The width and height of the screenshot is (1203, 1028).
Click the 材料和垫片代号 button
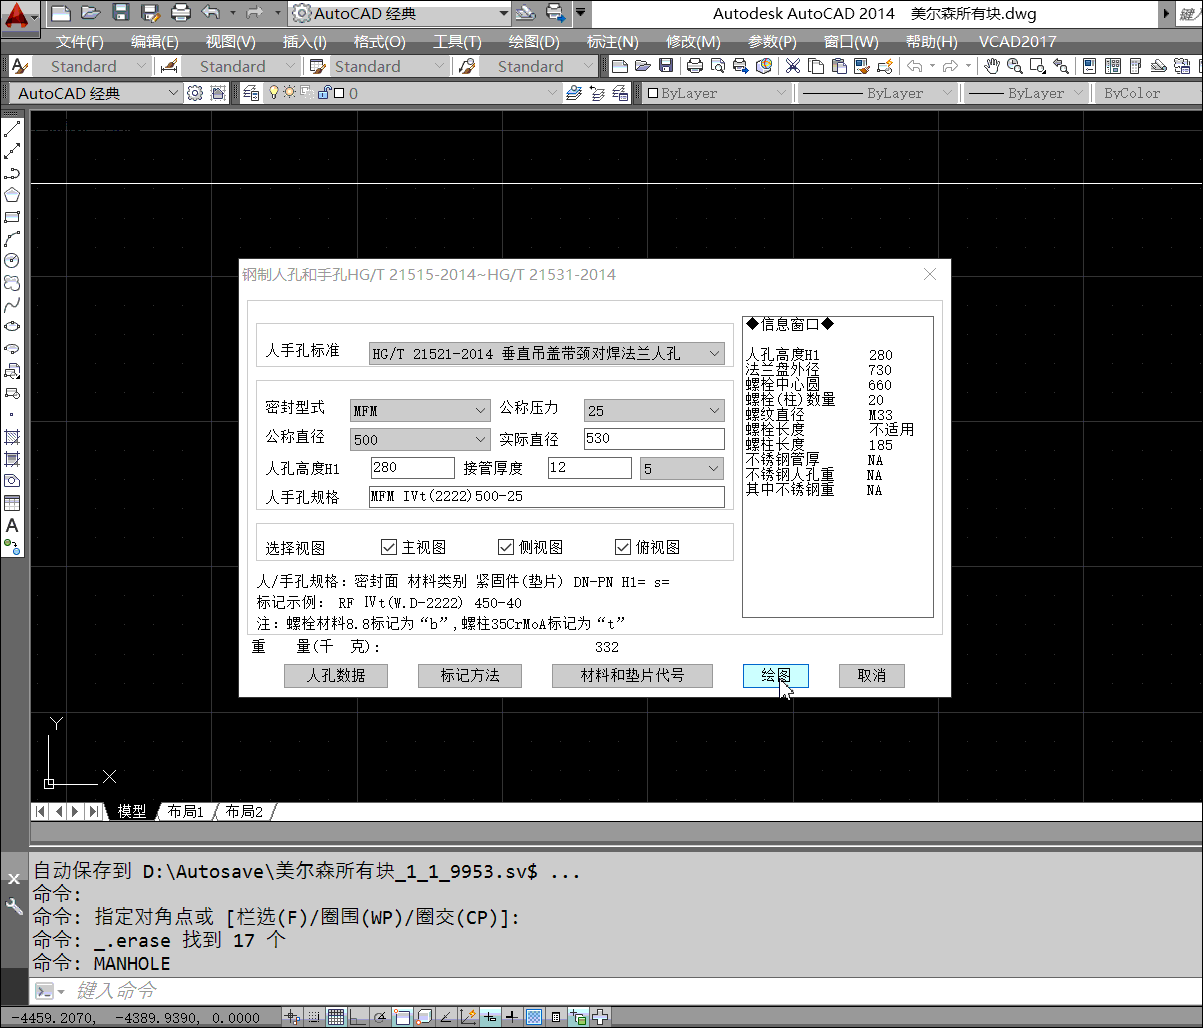tap(632, 675)
